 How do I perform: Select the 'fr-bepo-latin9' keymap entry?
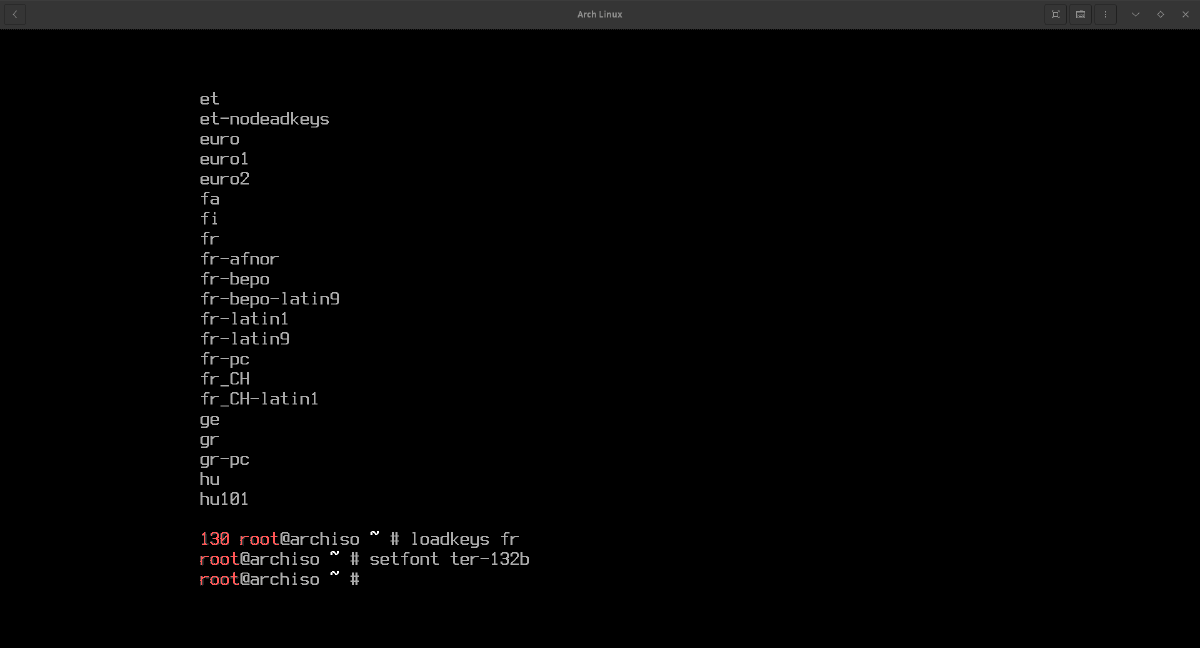pyautogui.click(x=270, y=299)
